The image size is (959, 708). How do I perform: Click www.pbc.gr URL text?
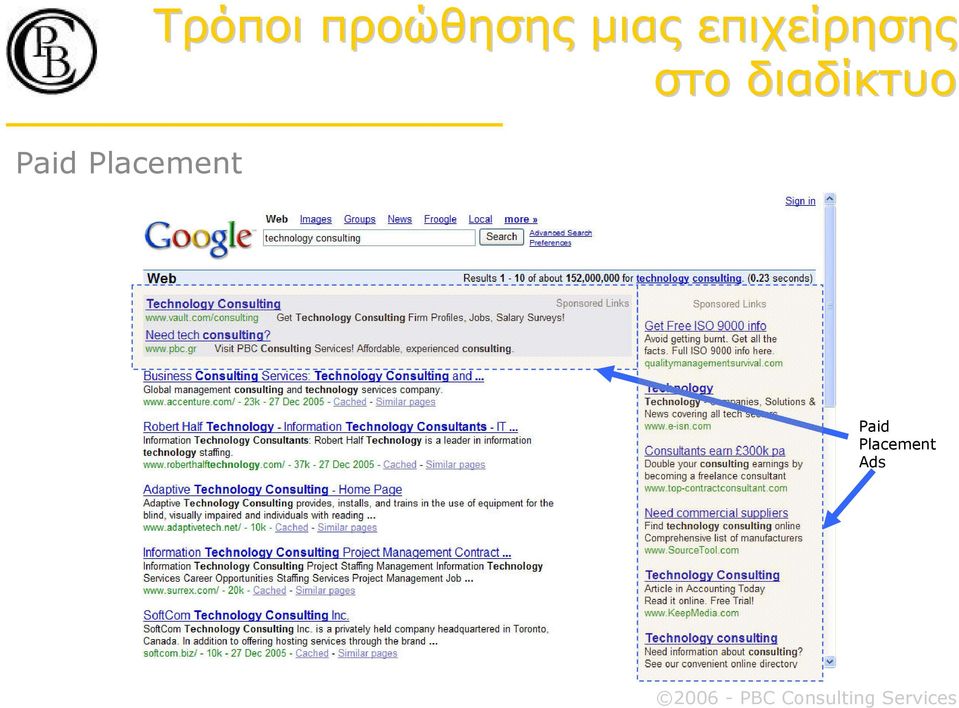point(171,349)
